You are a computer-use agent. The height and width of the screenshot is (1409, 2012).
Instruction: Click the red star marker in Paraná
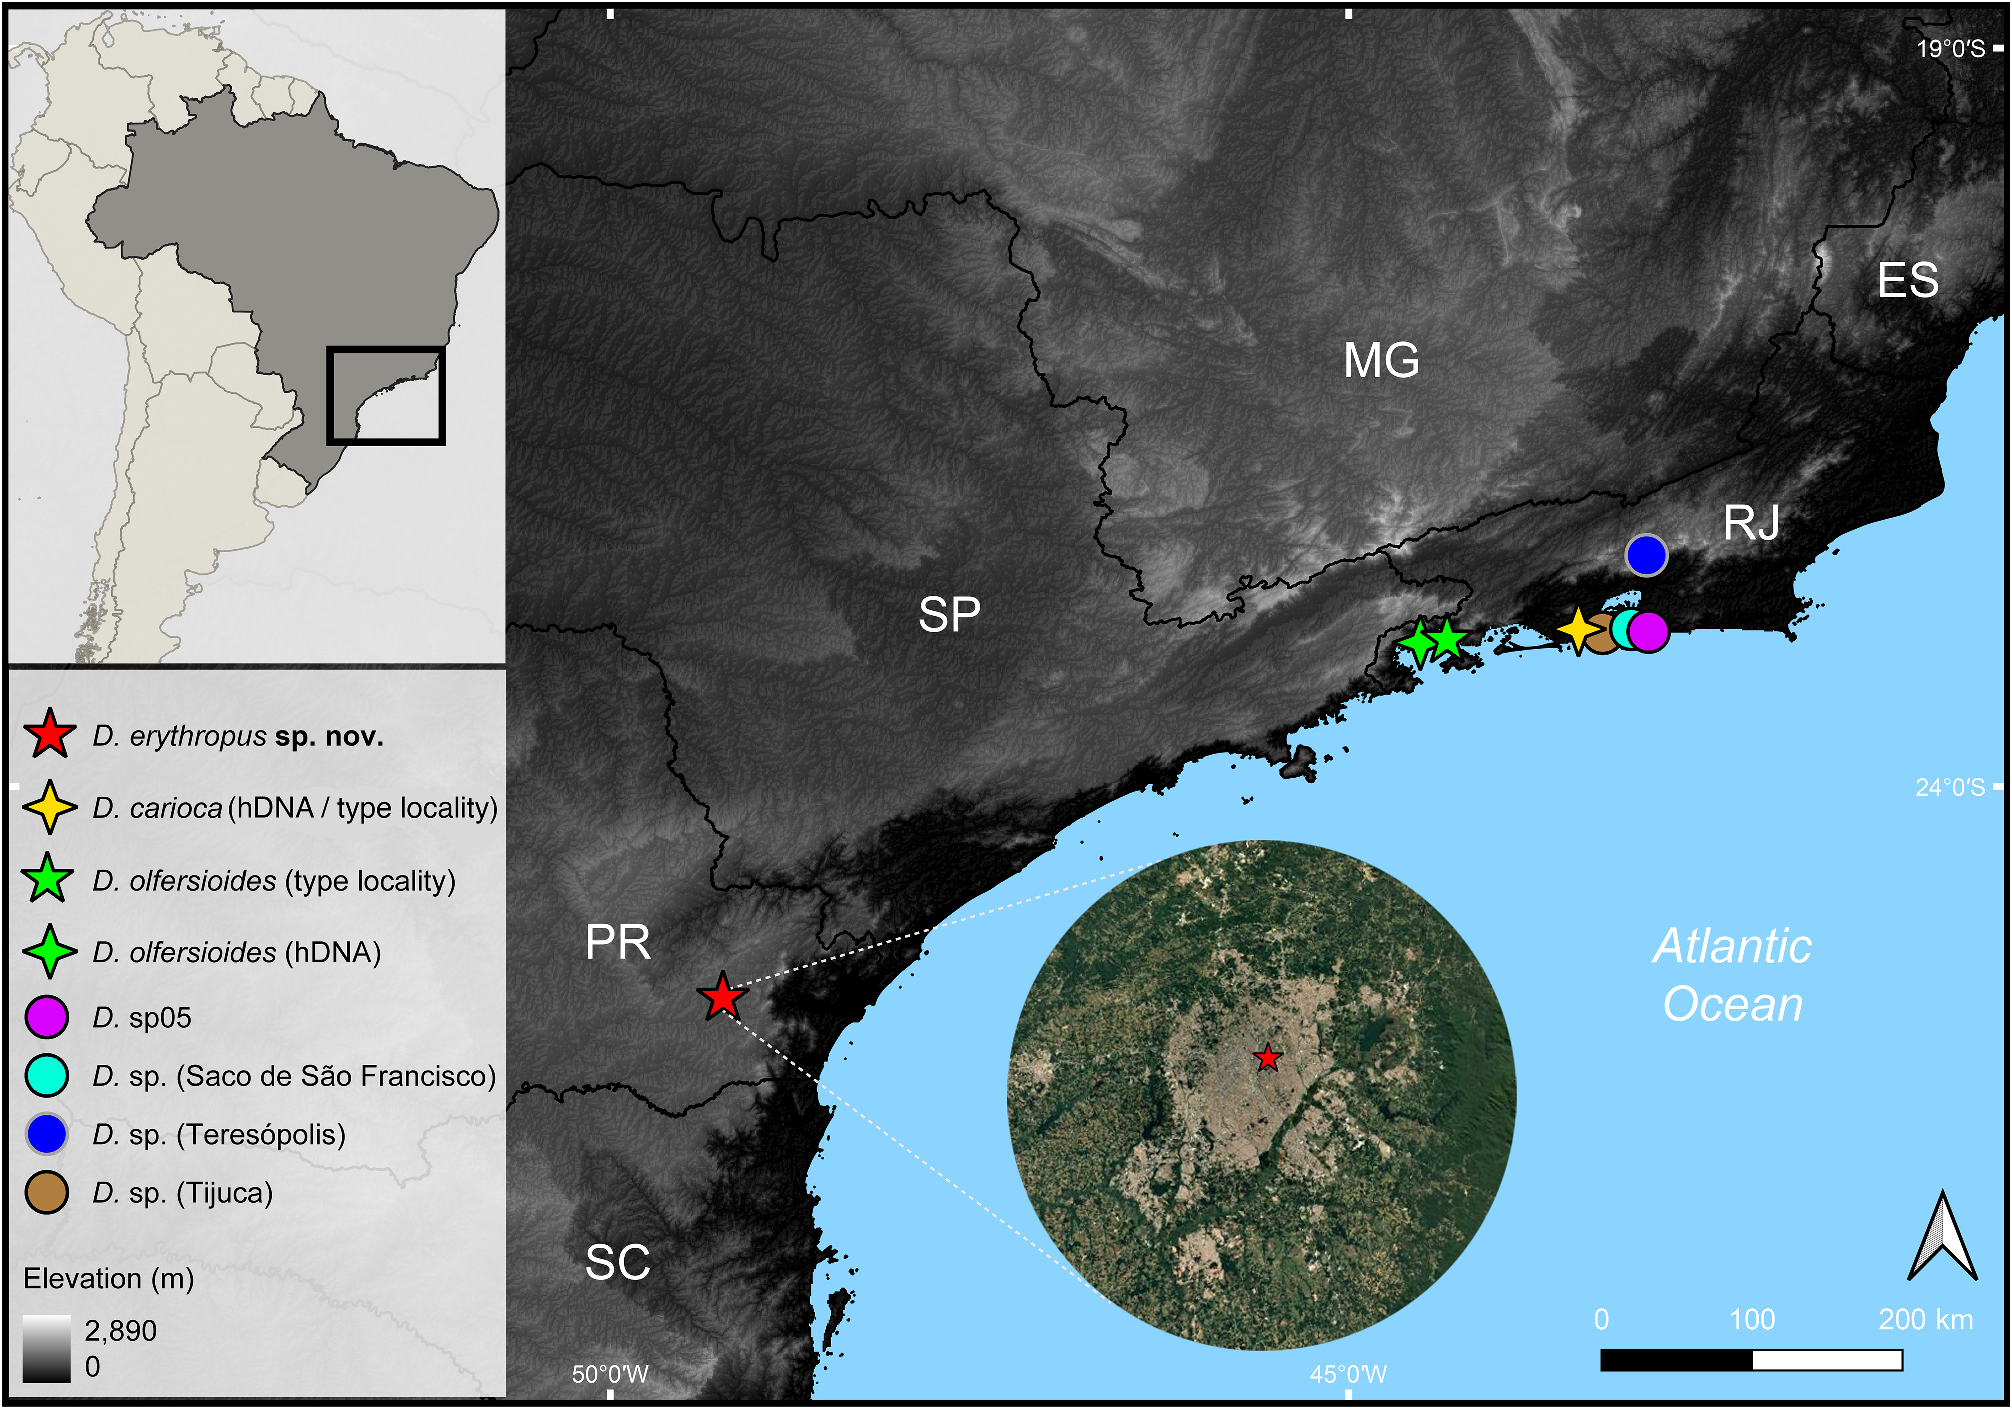(721, 997)
